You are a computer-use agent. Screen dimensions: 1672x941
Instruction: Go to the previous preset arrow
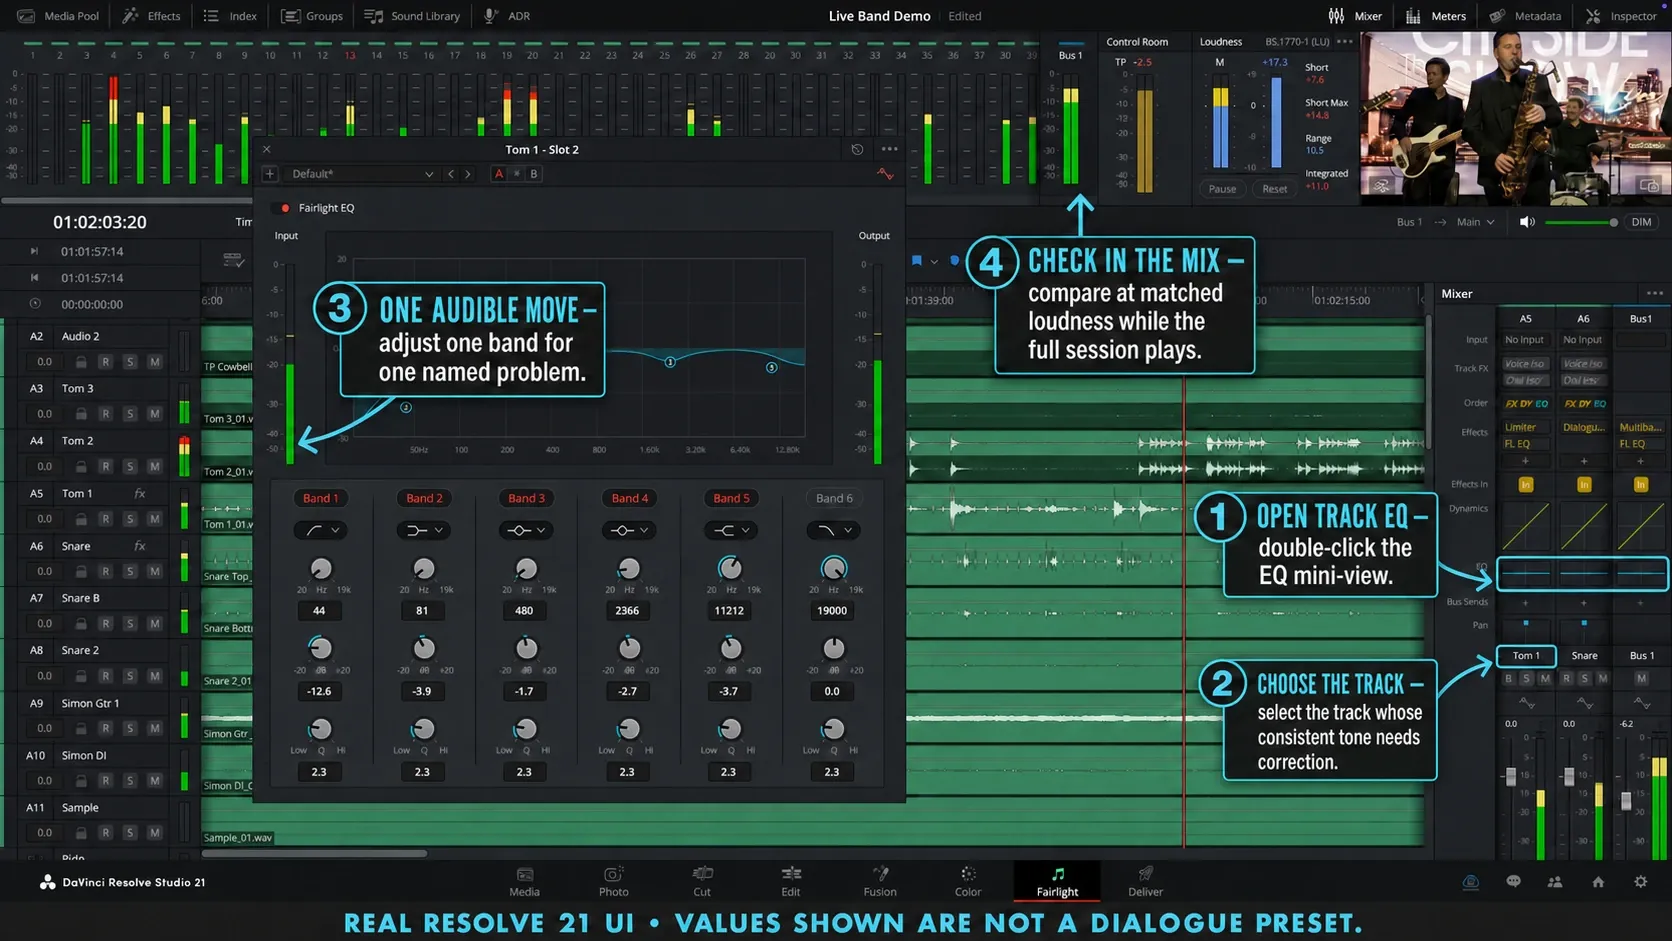coord(451,174)
